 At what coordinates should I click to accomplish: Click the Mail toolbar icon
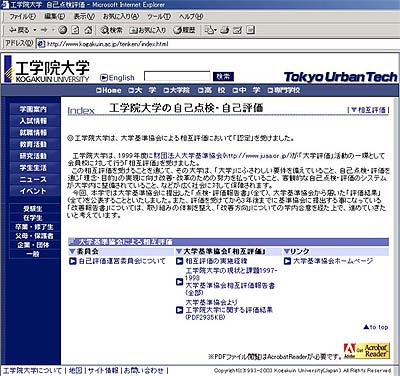tap(210, 30)
